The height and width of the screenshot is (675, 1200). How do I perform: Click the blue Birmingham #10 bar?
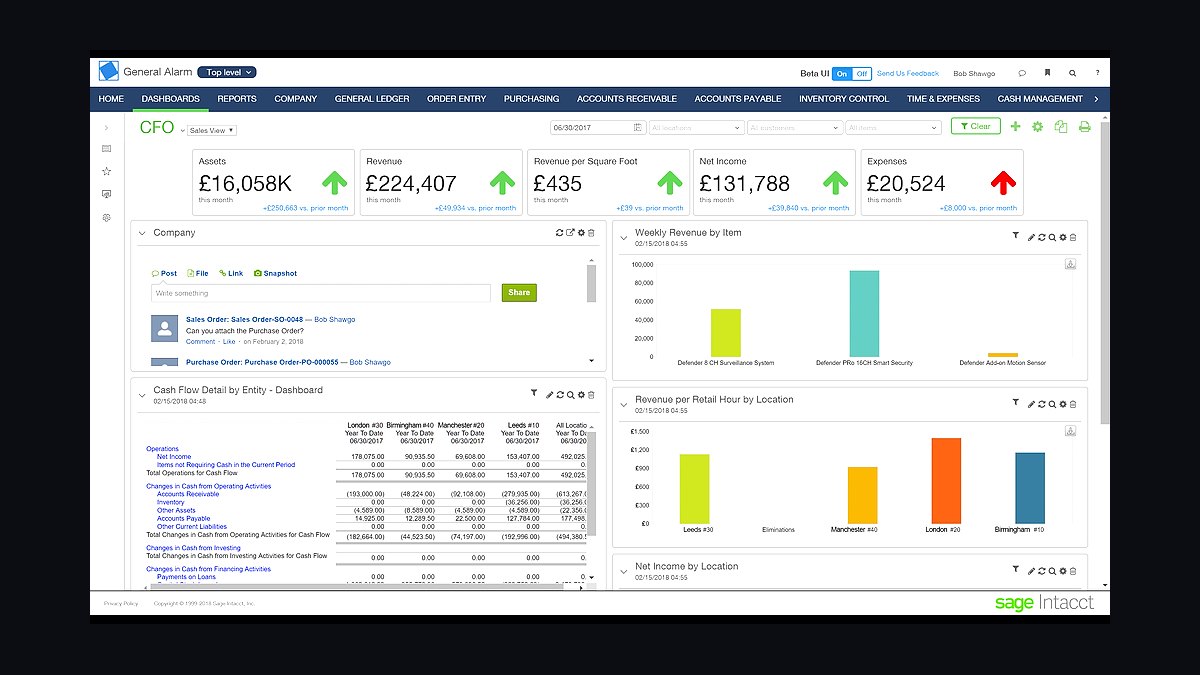point(1030,488)
